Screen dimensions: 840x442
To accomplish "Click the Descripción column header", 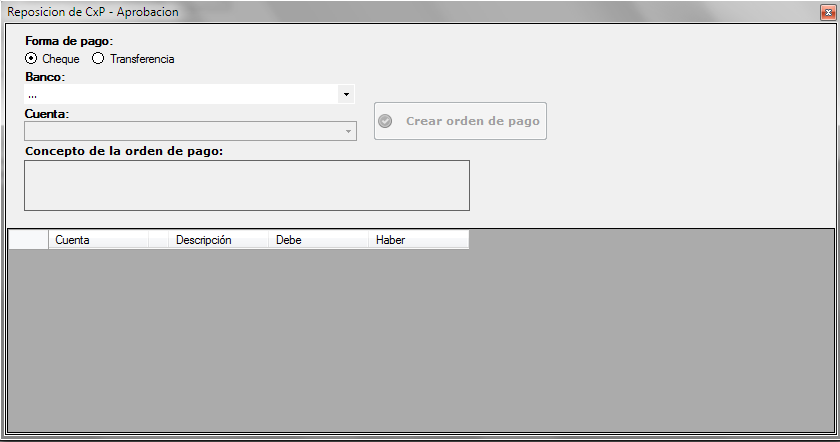I will pos(219,240).
